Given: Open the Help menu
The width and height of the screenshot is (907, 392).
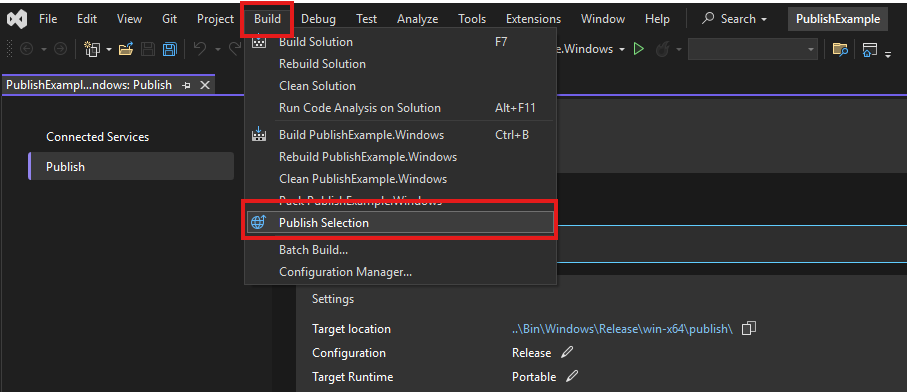Looking at the screenshot, I should [657, 19].
